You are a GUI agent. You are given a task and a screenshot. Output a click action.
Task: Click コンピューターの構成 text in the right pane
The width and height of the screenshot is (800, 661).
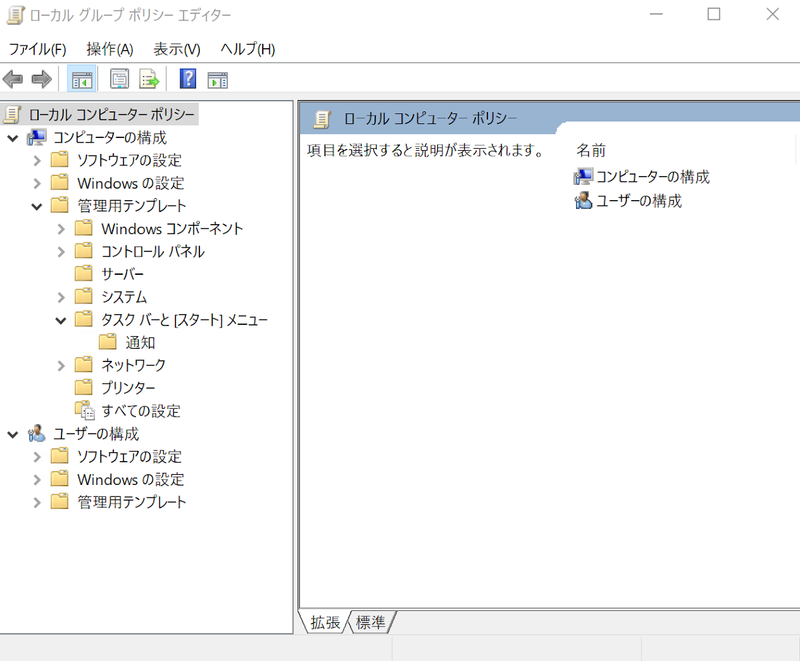coord(653,176)
